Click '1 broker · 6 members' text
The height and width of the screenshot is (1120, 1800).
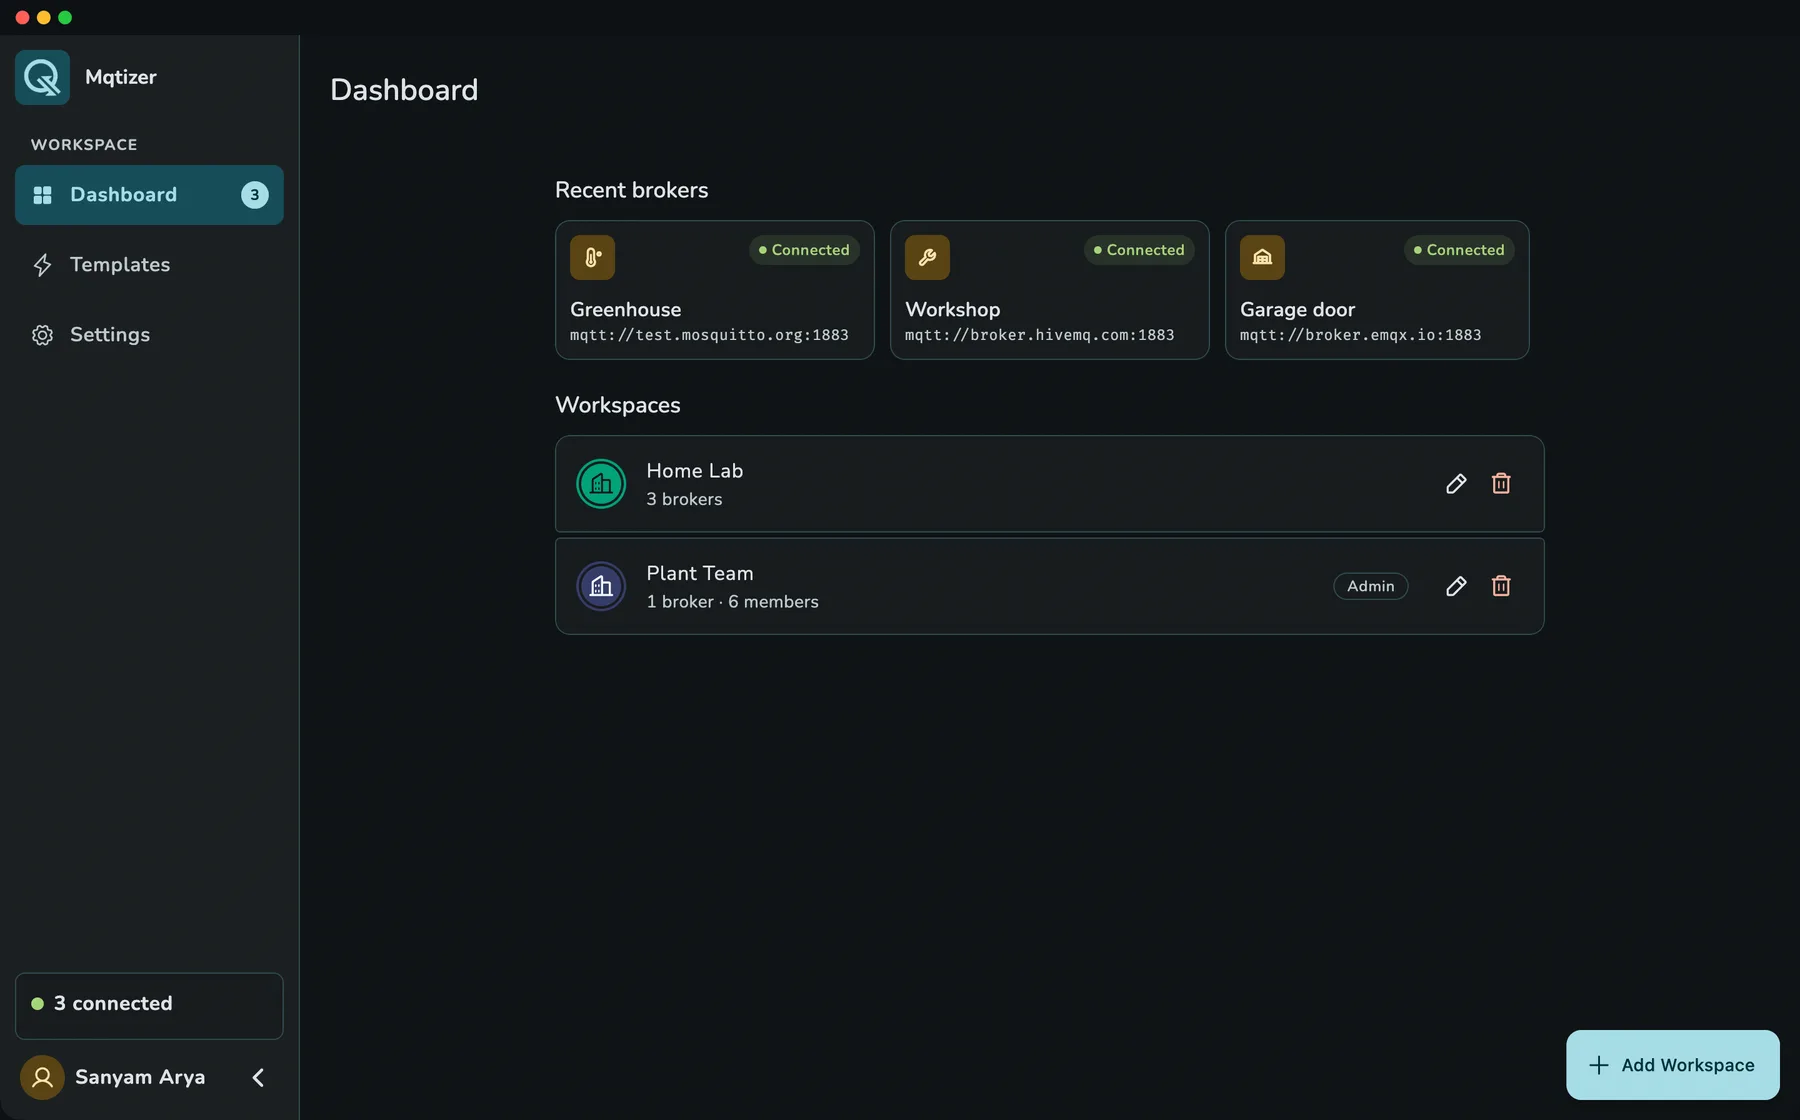pyautogui.click(x=732, y=602)
